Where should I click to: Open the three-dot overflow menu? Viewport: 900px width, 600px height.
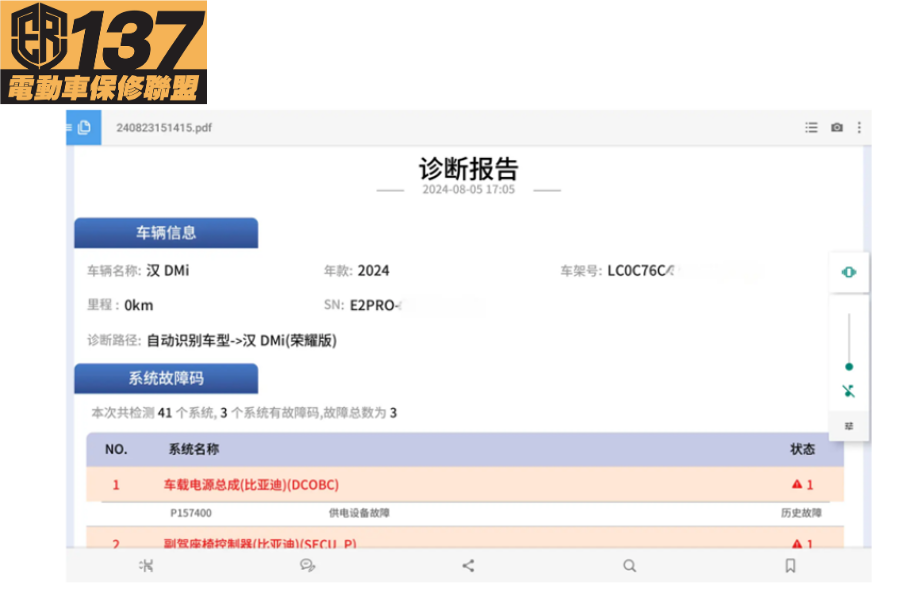[x=859, y=128]
